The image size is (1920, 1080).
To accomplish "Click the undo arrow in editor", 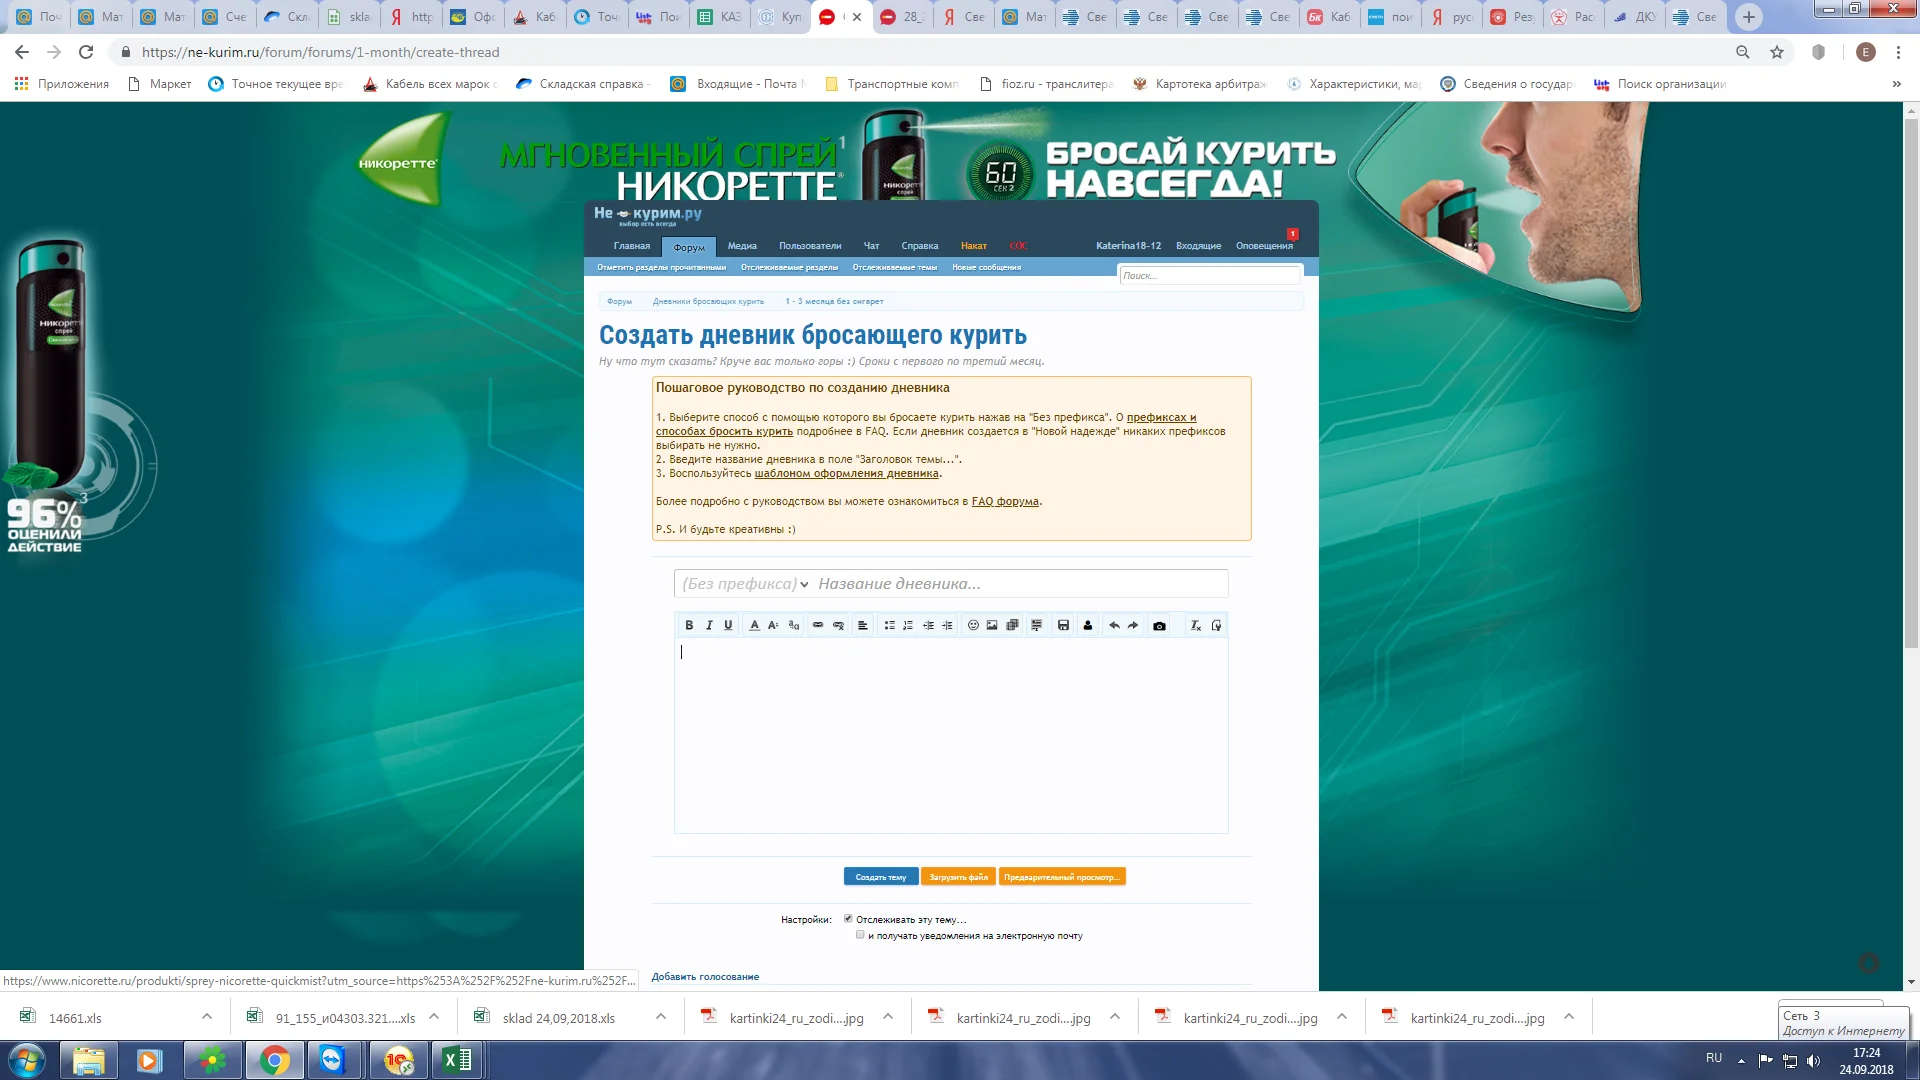I will (x=1114, y=625).
